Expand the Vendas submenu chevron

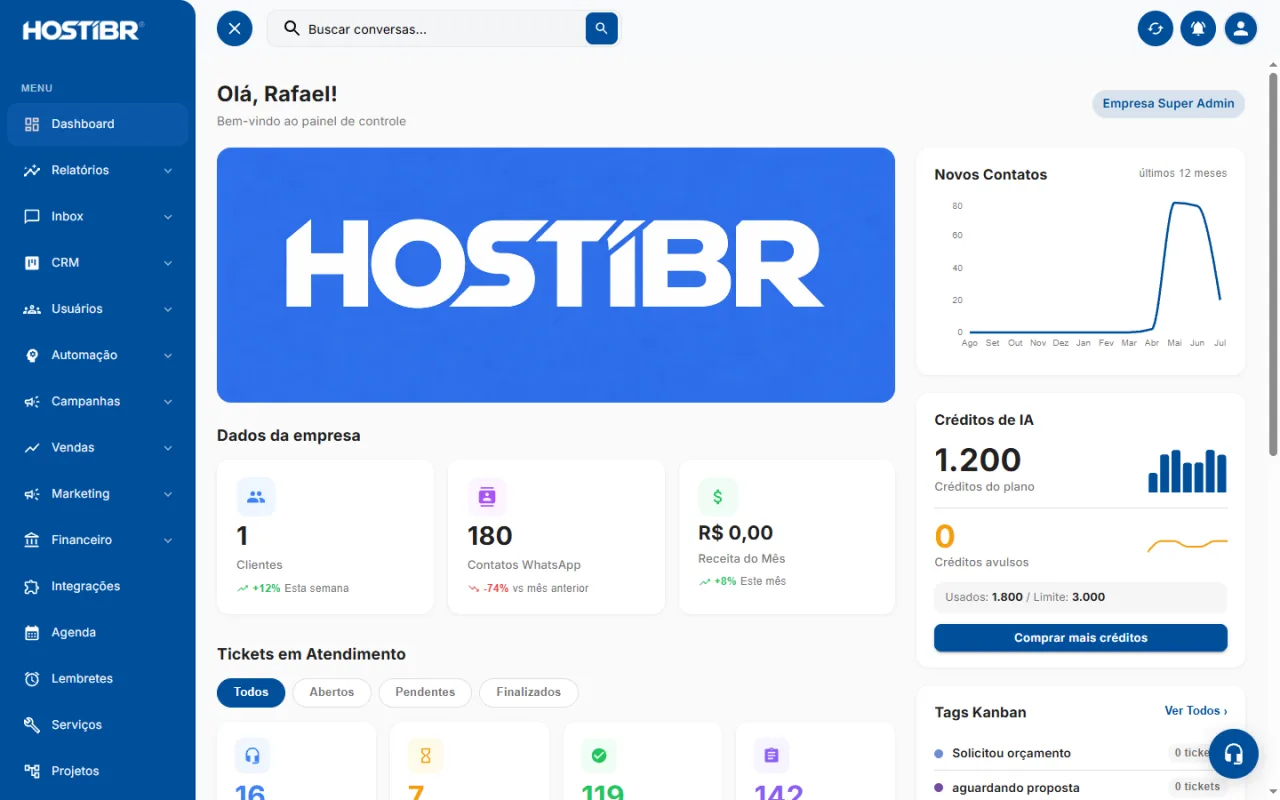click(x=168, y=448)
